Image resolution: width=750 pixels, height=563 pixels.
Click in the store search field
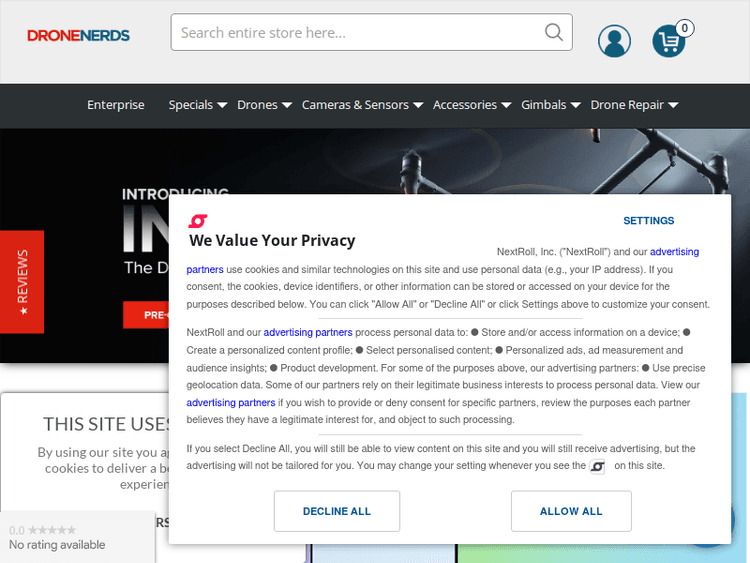pos(360,32)
